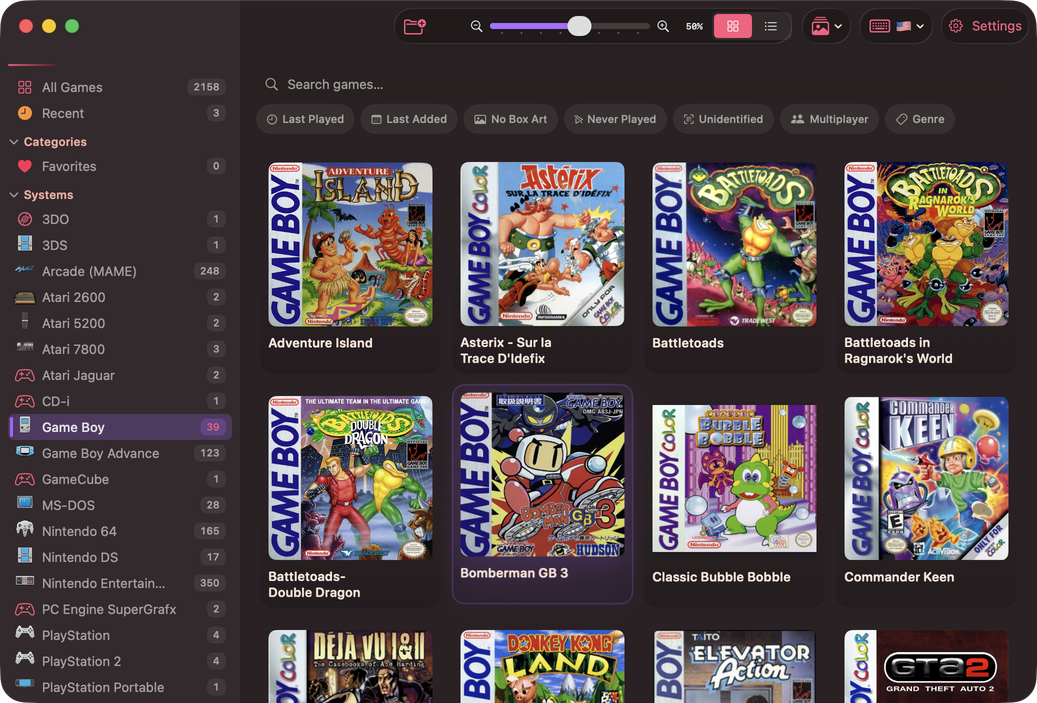
Task: Click the Recent clock icon
Action: pos(24,113)
